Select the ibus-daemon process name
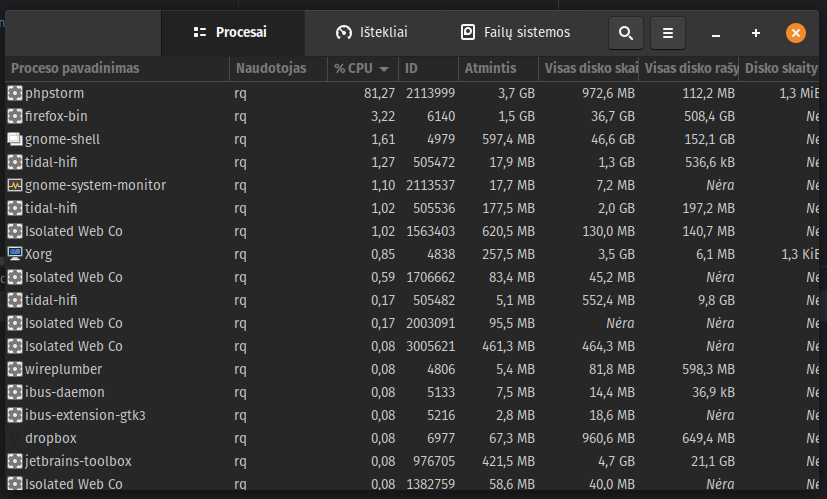 64,392
